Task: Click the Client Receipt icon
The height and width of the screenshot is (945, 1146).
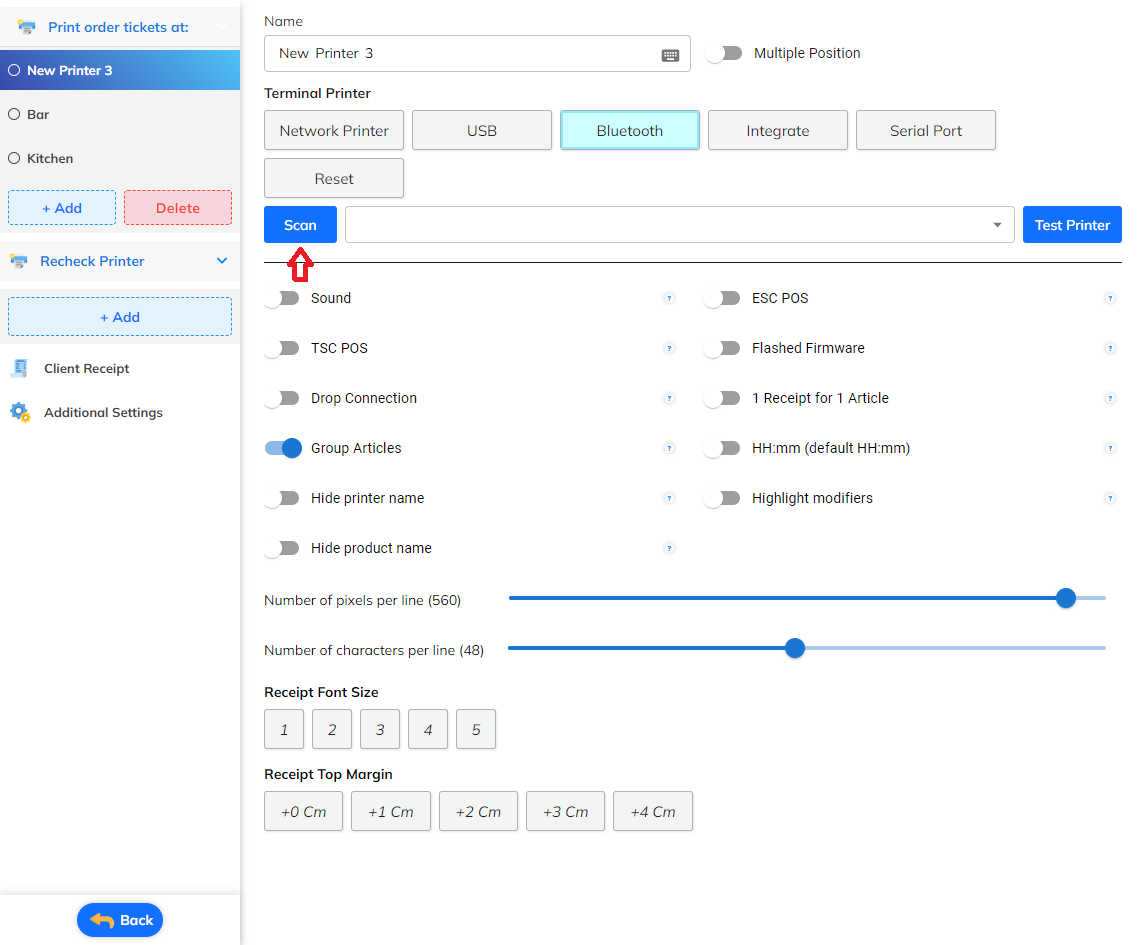Action: tap(20, 368)
